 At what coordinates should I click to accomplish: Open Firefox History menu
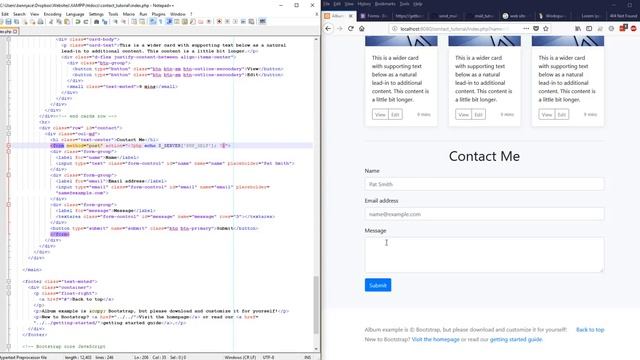(x=364, y=4)
